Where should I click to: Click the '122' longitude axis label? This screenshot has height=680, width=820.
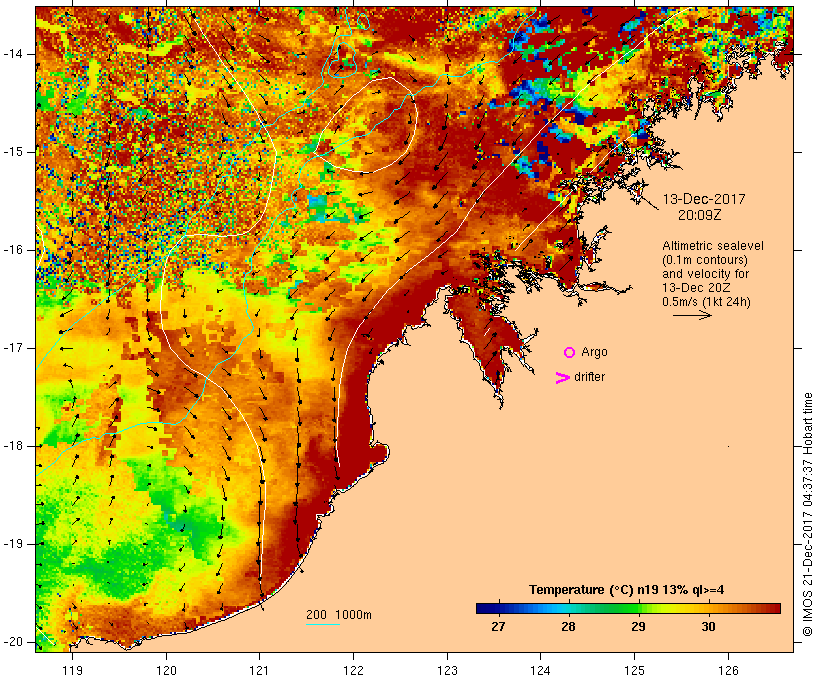[354, 670]
